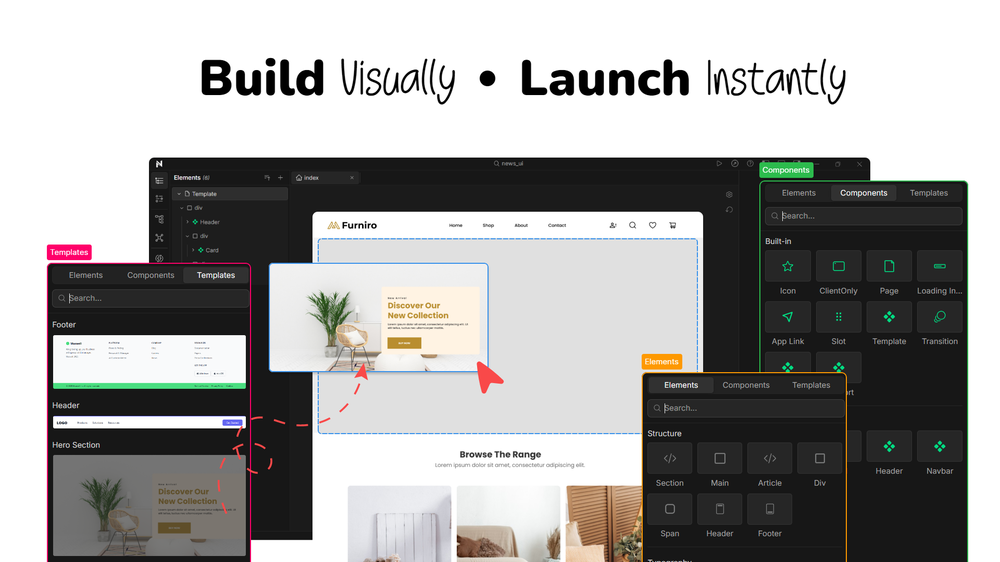This screenshot has height=562, width=1000.
Task: Click Furniro shopping cart icon
Action: tap(672, 225)
